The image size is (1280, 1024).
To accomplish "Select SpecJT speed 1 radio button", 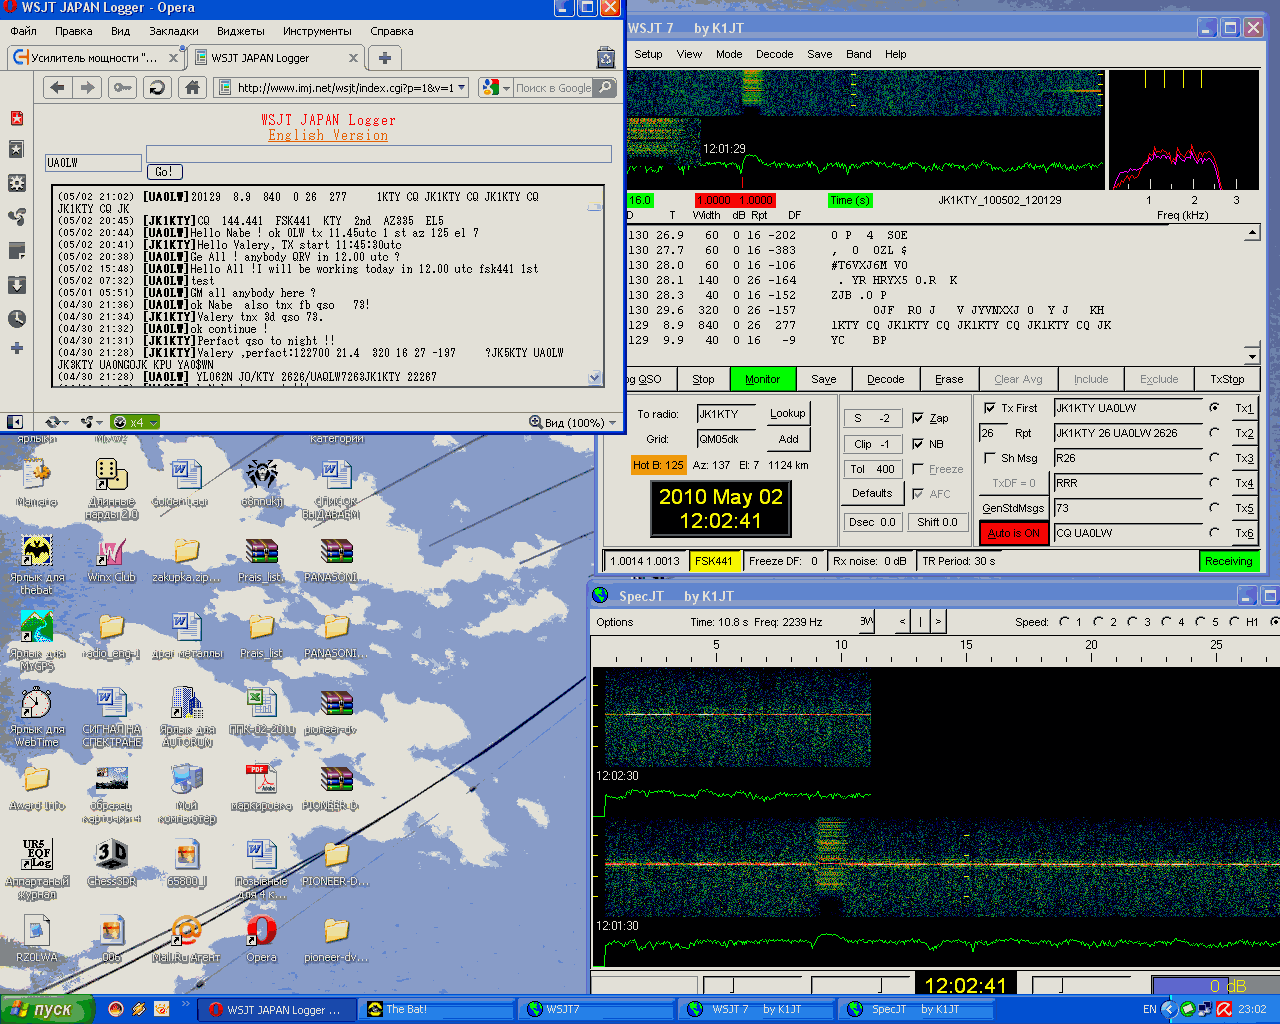I will [1064, 622].
